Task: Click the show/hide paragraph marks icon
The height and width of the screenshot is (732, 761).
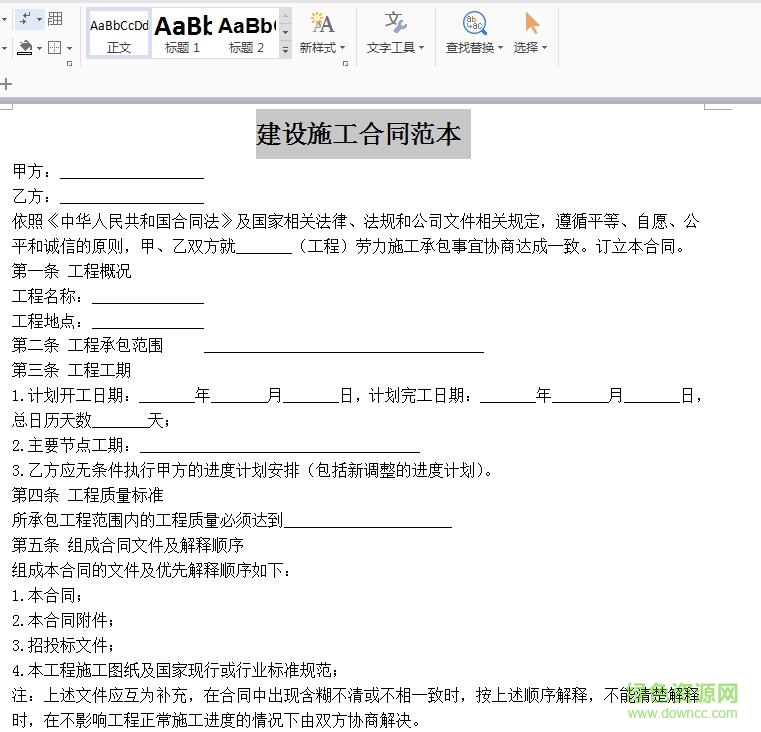Action: 25,18
